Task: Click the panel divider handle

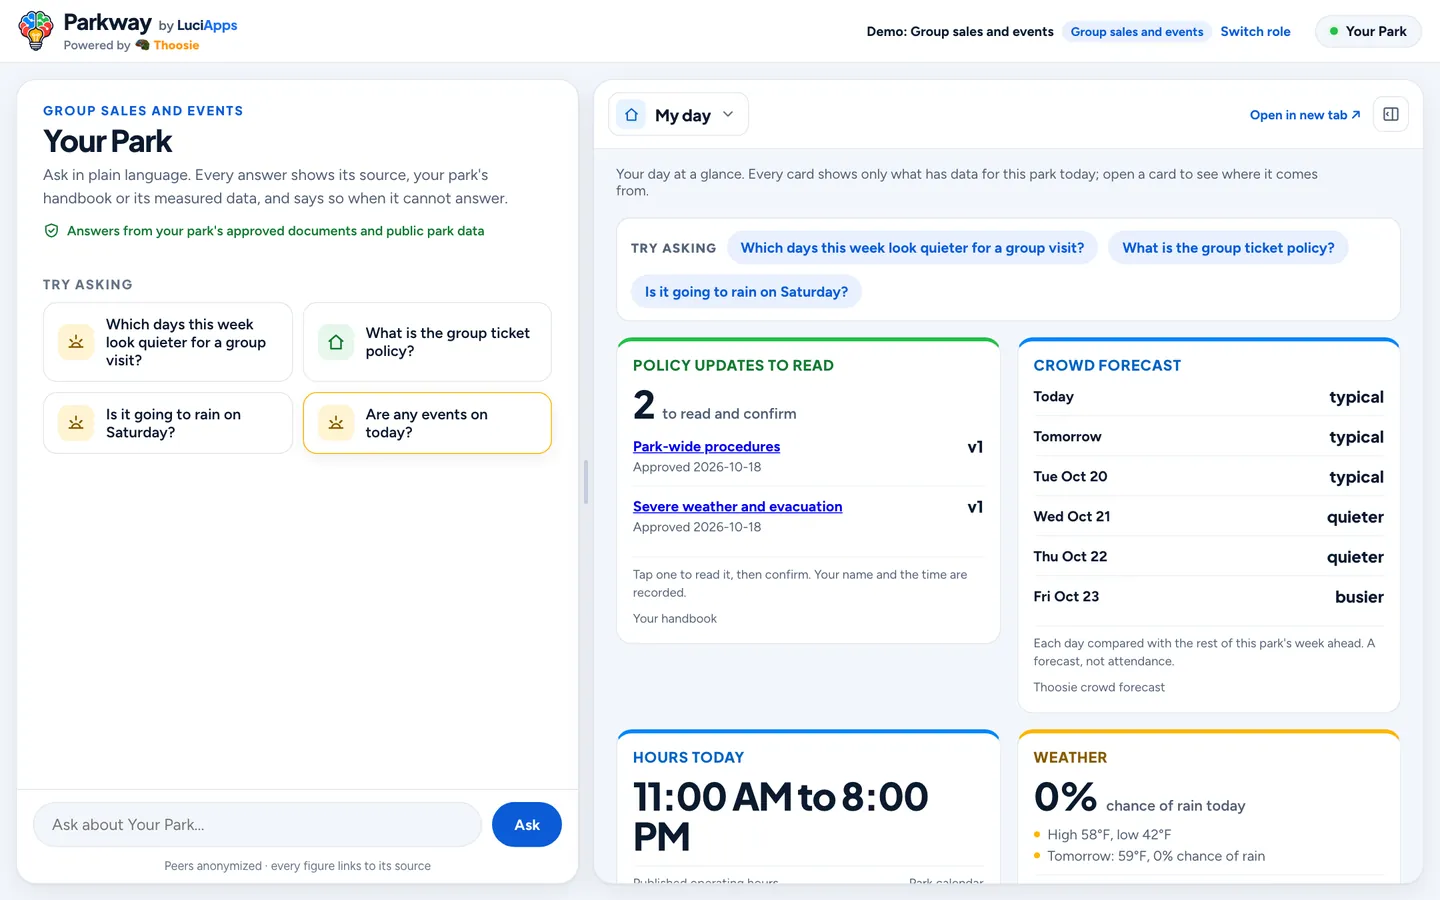Action: (586, 482)
